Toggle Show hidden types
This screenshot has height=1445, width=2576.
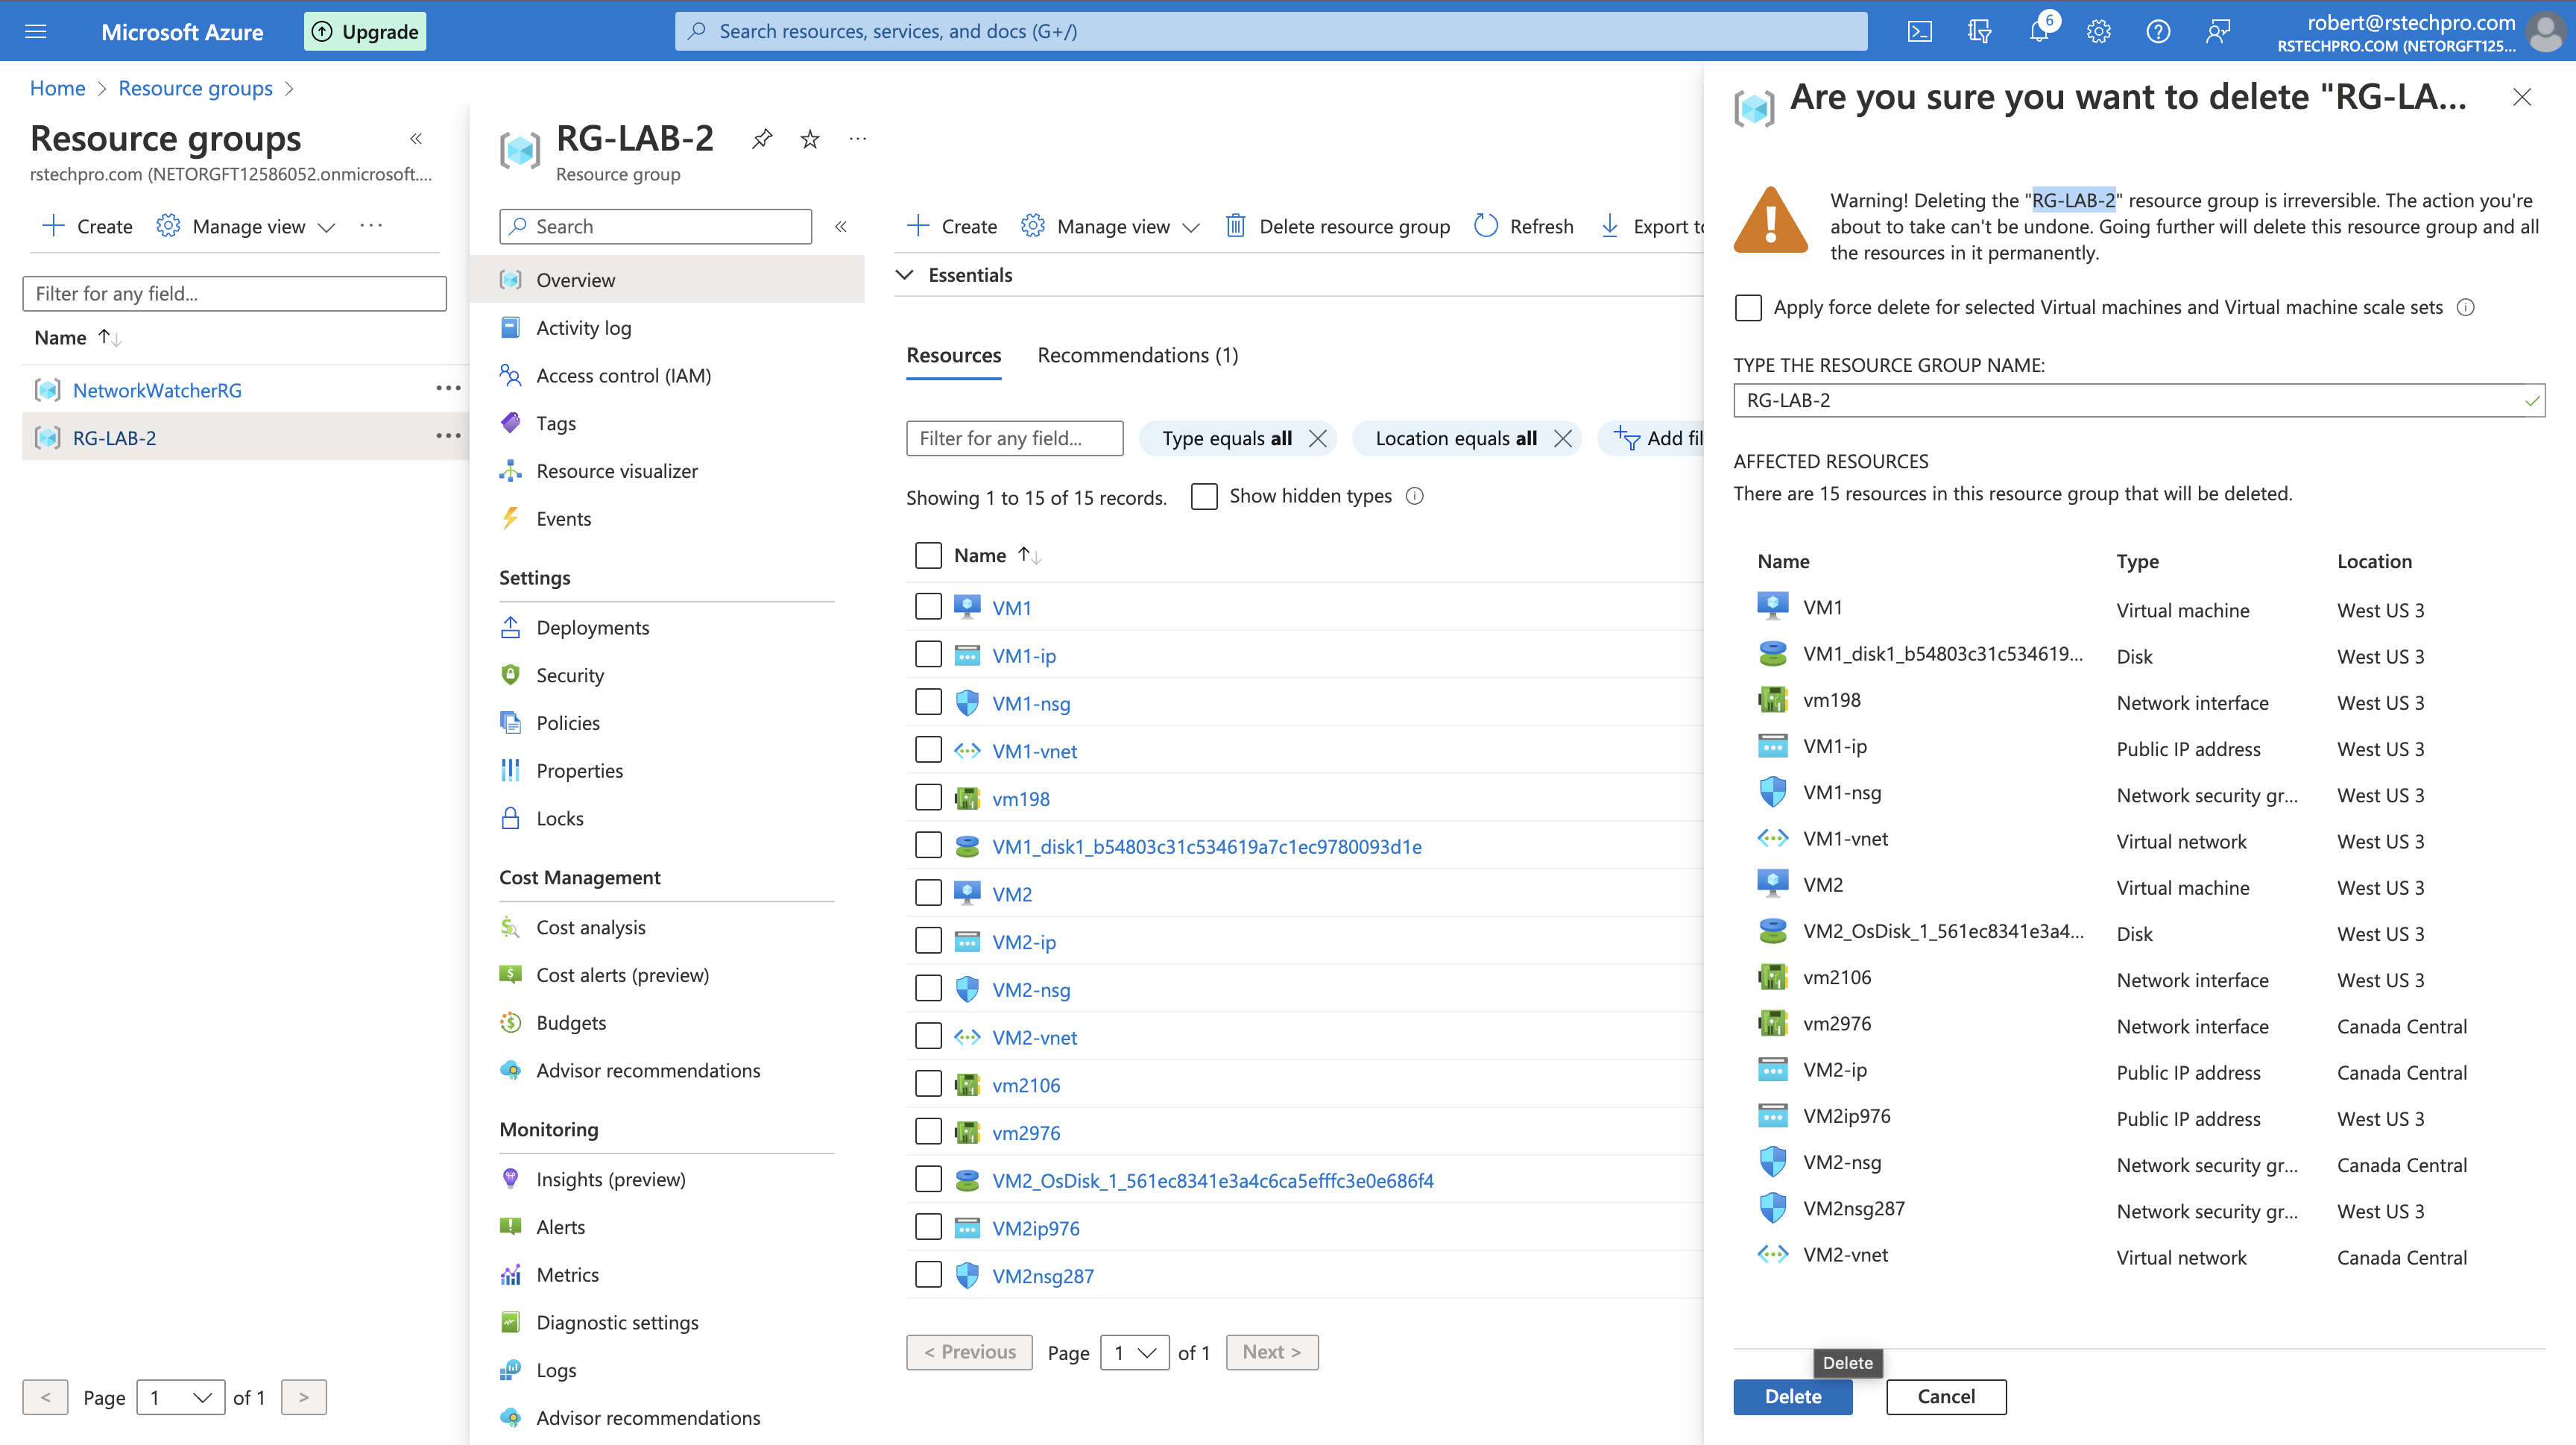(x=1204, y=496)
